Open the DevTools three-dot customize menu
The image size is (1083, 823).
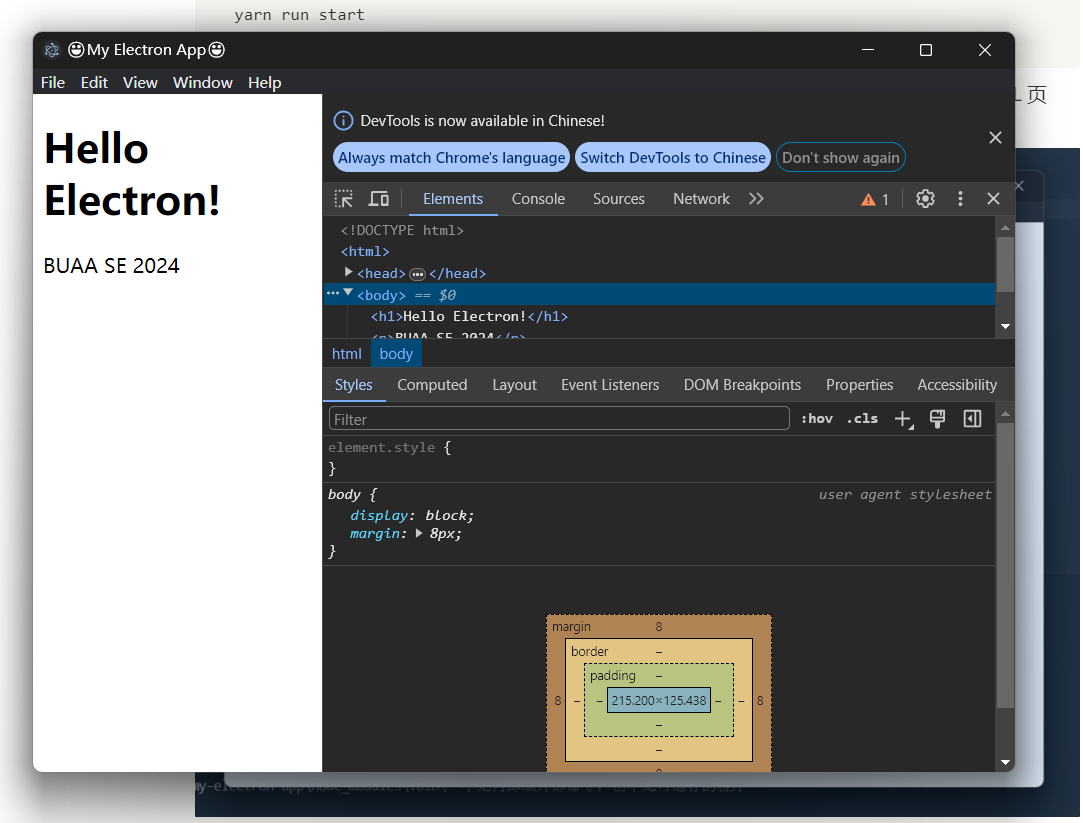(960, 199)
